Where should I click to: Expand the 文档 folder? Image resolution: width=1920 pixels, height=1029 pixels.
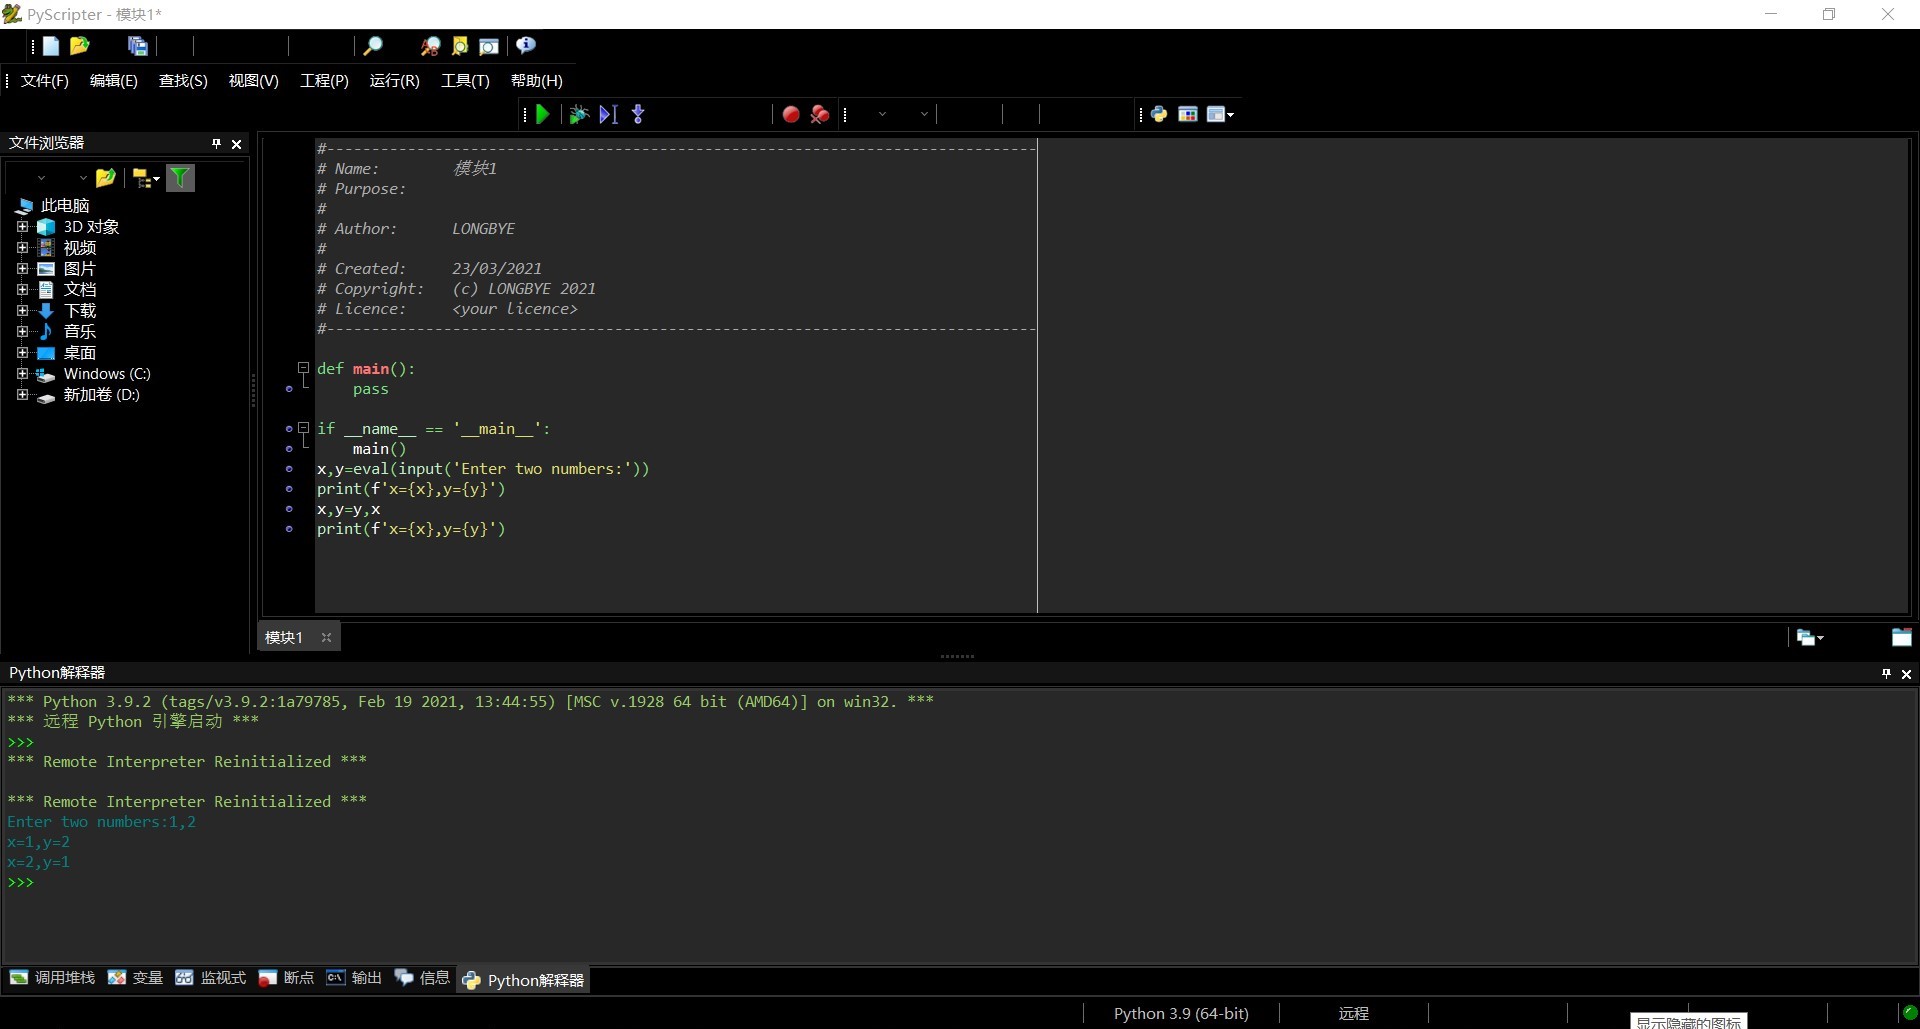click(x=23, y=290)
